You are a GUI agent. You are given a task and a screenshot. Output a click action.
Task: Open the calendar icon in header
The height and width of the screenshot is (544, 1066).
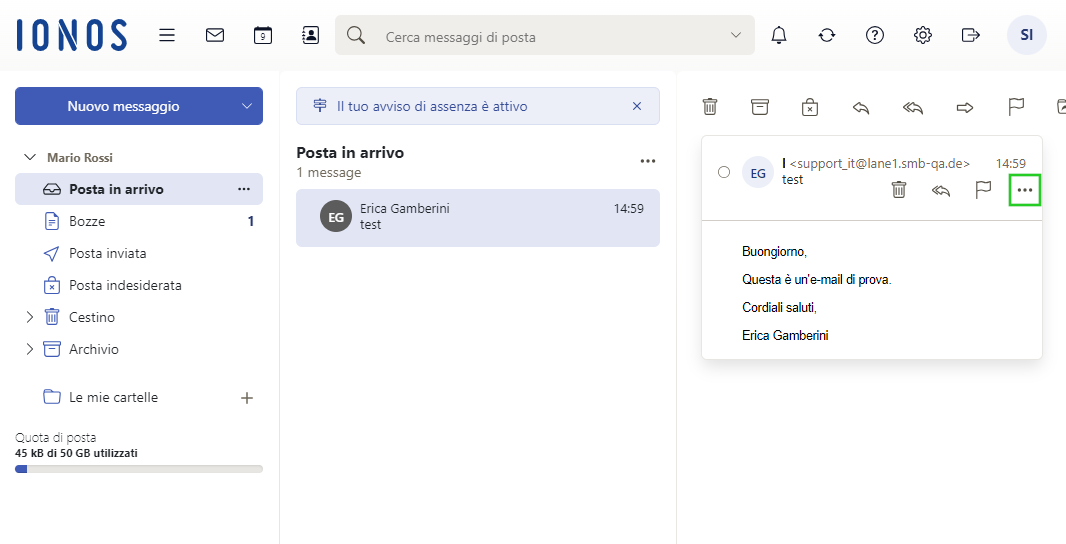pos(263,35)
